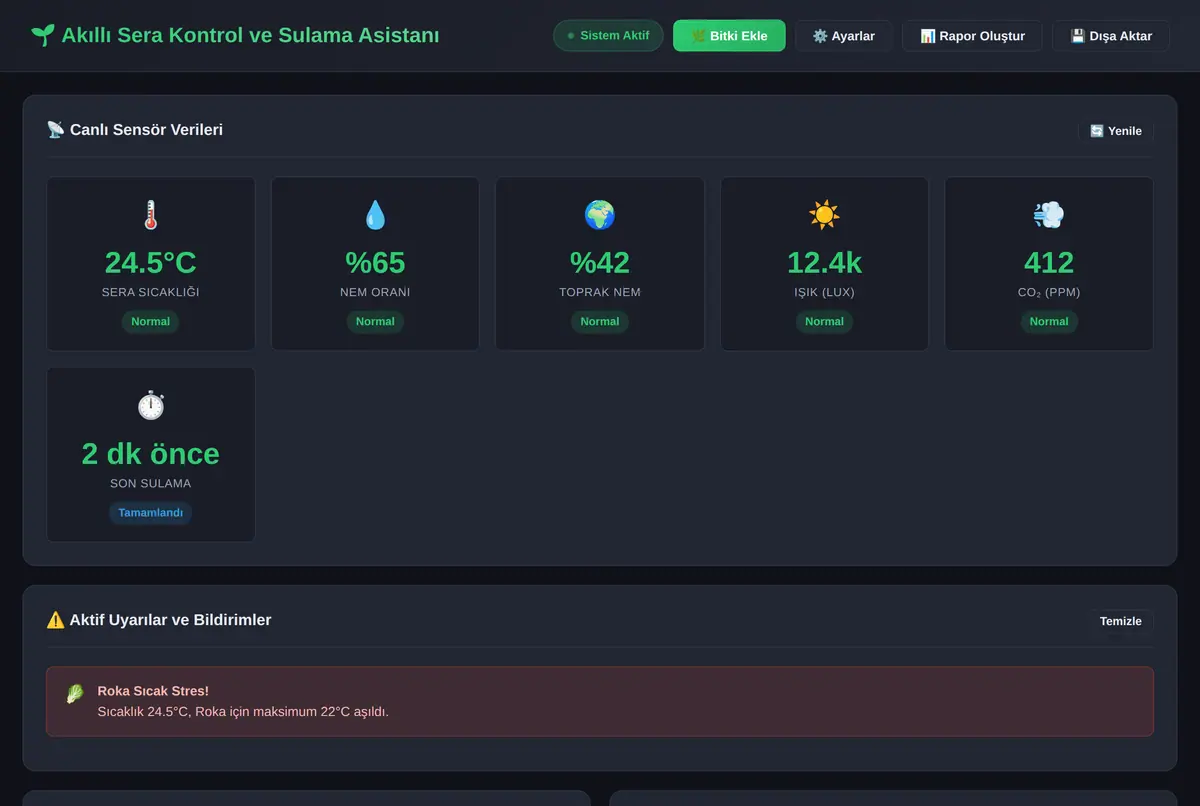Screen dimensions: 1200x806
Task: Click the globe icon for Toprak Nem
Action: point(600,215)
